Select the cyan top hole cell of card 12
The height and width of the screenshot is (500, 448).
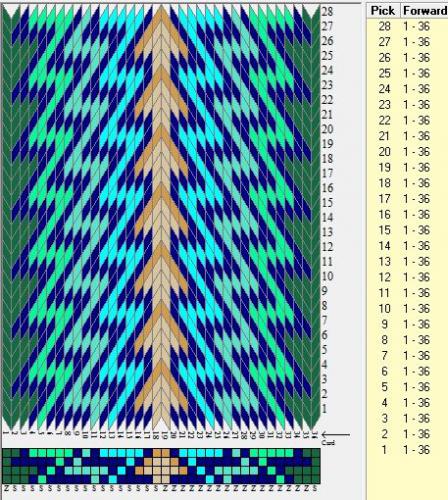(x=104, y=453)
